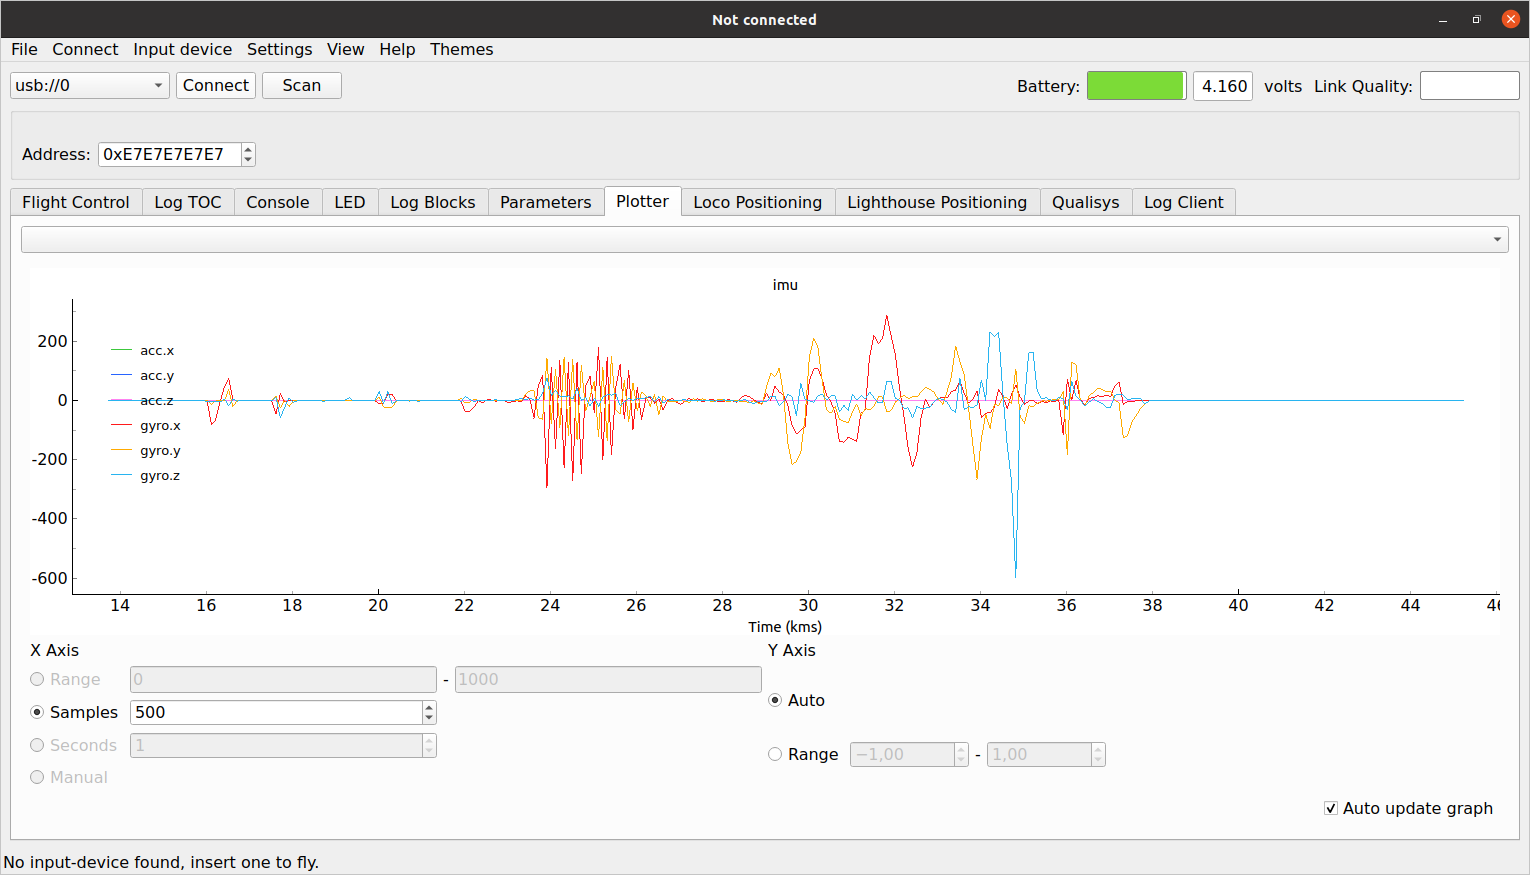The width and height of the screenshot is (1530, 875).
Task: Switch to the Flight Control tab
Action: coord(76,202)
